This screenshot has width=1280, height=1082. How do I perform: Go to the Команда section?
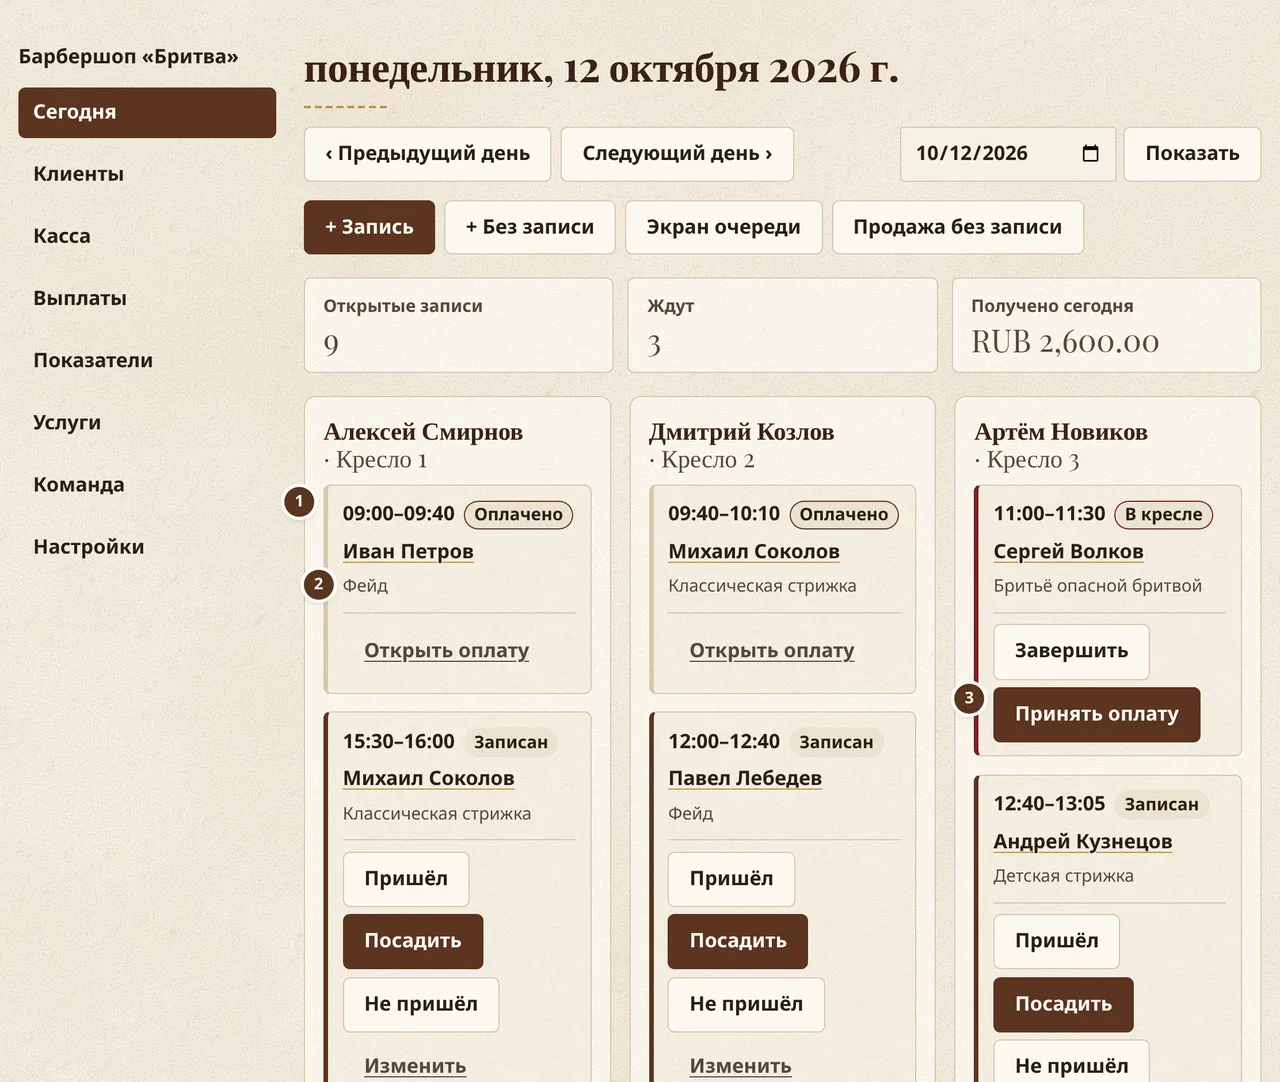(147, 484)
